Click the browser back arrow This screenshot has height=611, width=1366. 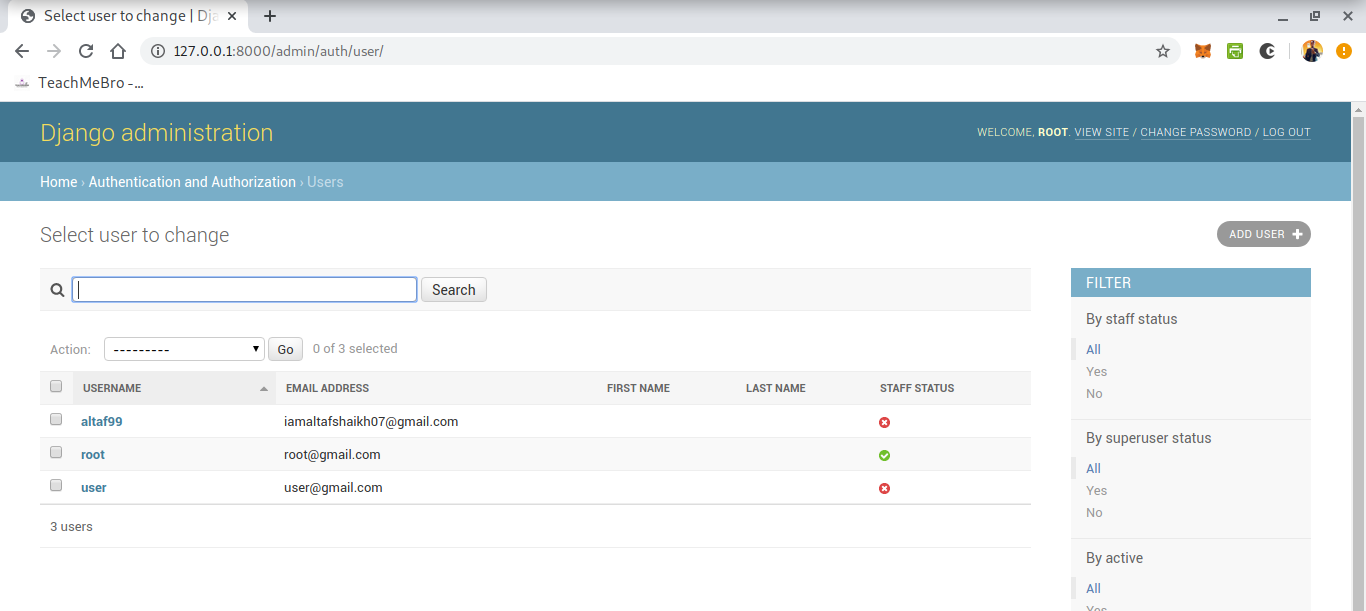coord(22,51)
